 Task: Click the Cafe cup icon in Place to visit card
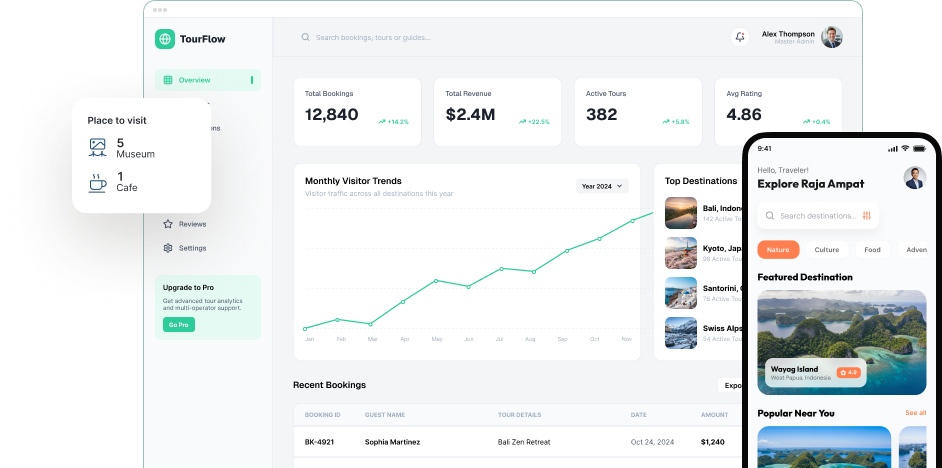(x=97, y=182)
